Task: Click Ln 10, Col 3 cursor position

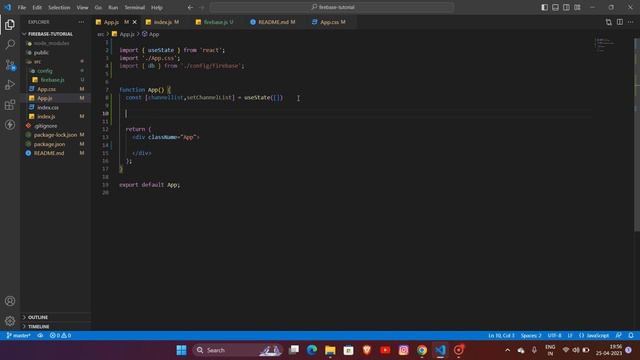Action: point(501,336)
